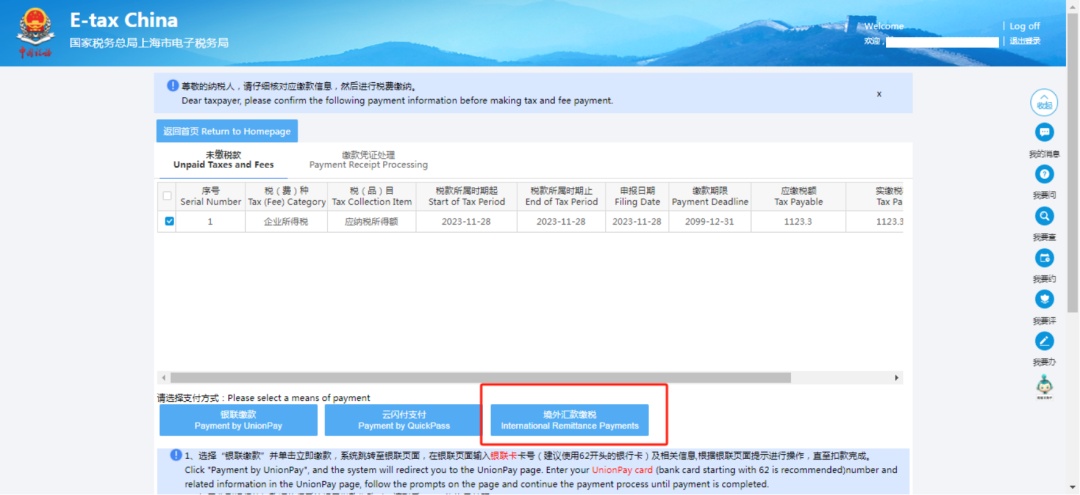The image size is (1080, 495).
Task: Toggle the select-all checkbox in table header
Action: coord(167,195)
